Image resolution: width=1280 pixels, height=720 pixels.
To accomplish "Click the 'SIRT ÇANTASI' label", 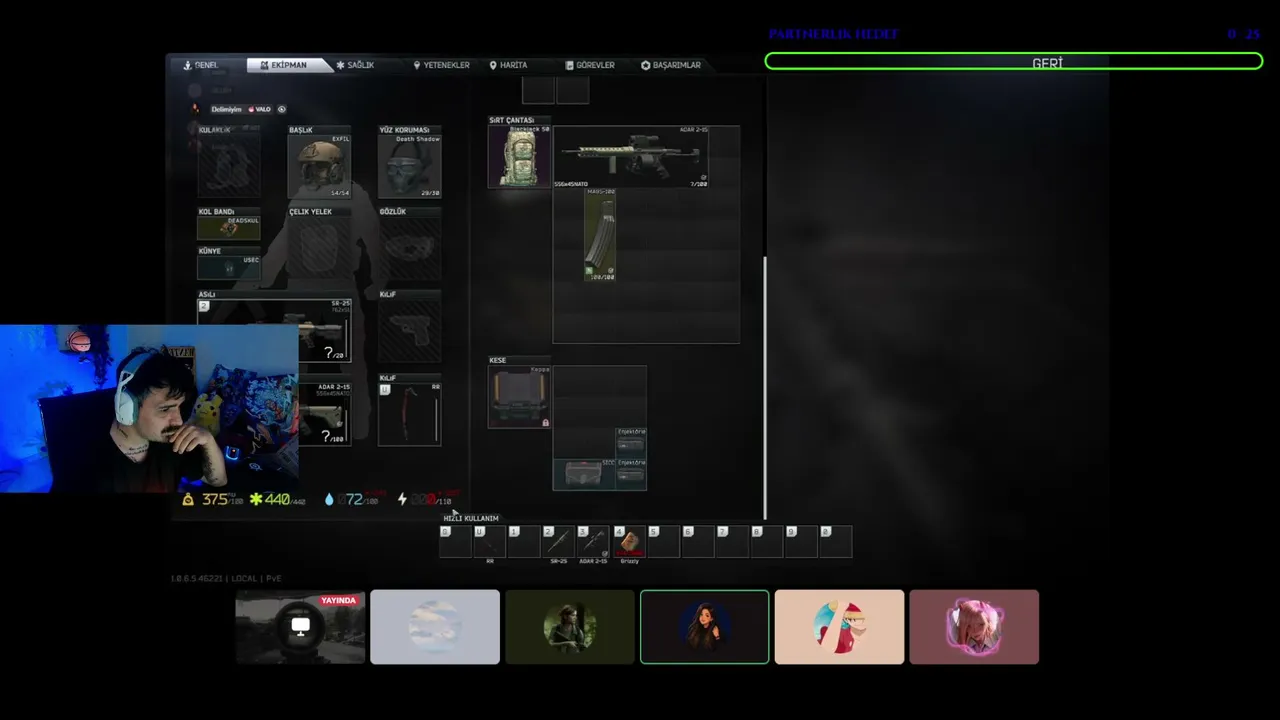I will tap(512, 120).
